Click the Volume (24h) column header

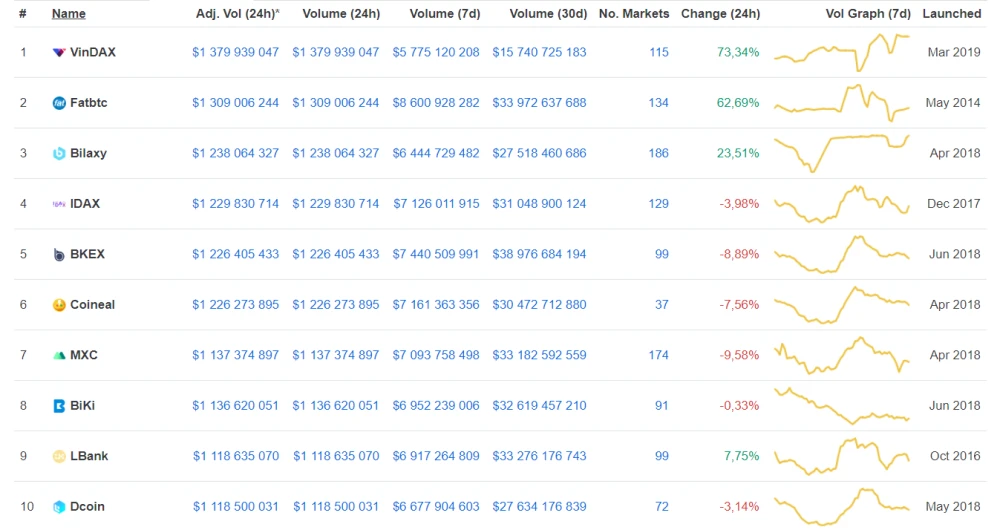tap(341, 13)
